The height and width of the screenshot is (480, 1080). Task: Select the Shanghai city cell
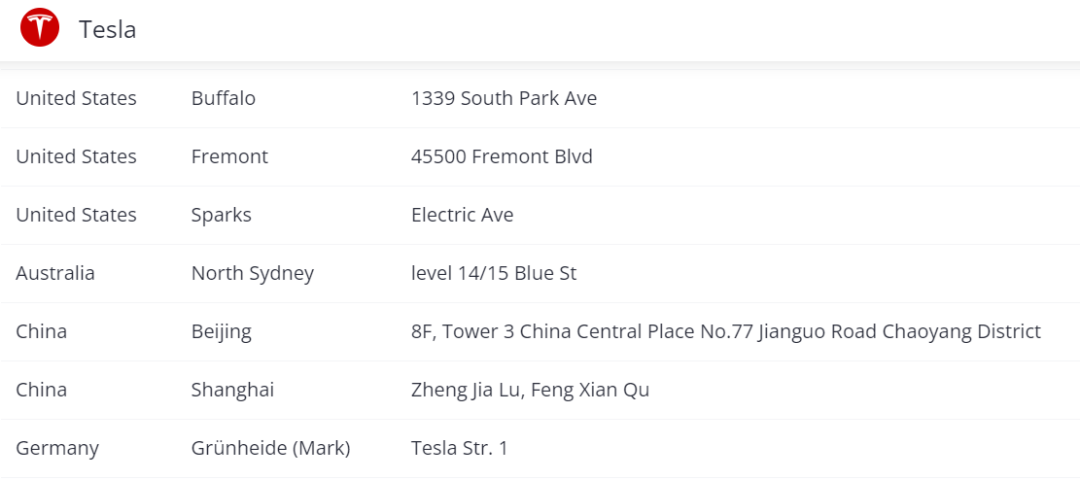[x=232, y=390]
